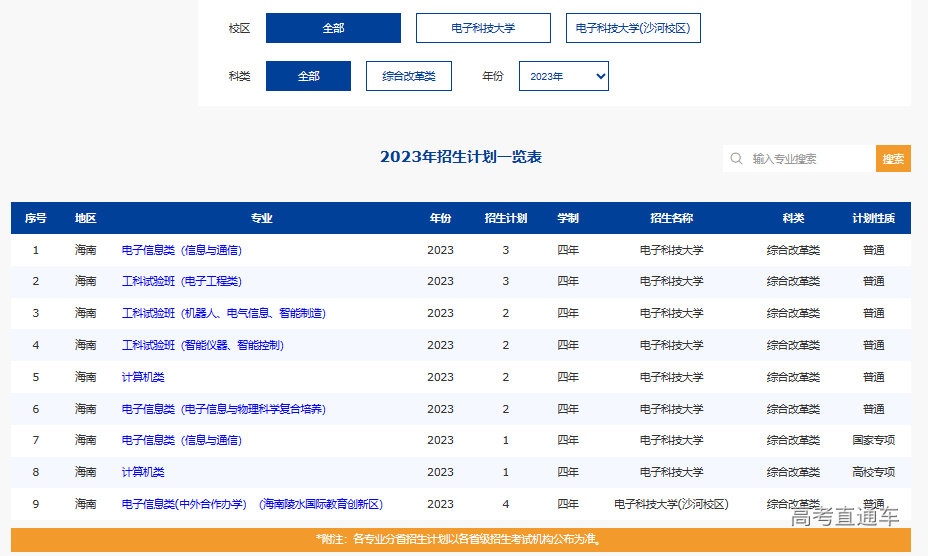Open row 1 电子信息类 (信息与通信) link
This screenshot has width=928, height=556.
click(x=182, y=250)
